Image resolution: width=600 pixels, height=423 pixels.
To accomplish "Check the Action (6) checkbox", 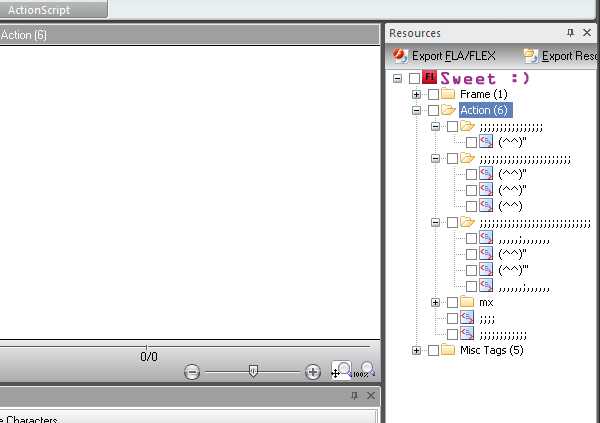I will (432, 110).
